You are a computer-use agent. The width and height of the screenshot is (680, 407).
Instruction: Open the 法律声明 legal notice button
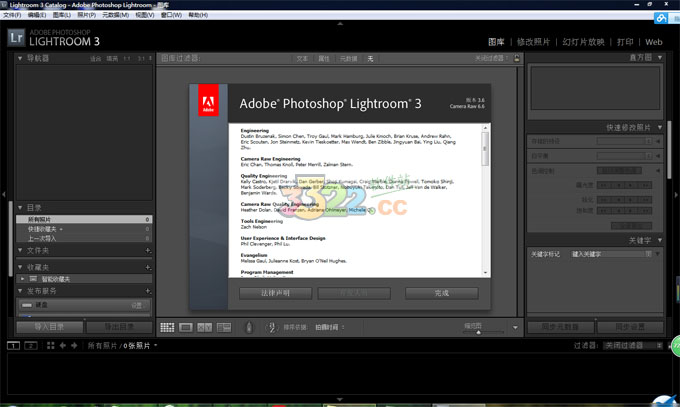pos(275,293)
